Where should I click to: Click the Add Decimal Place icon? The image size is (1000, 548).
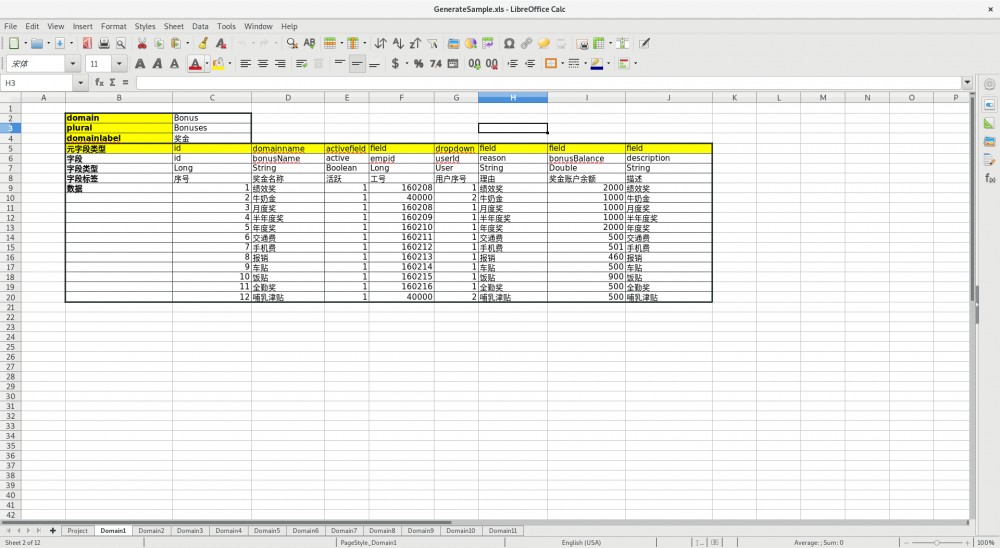click(x=474, y=63)
